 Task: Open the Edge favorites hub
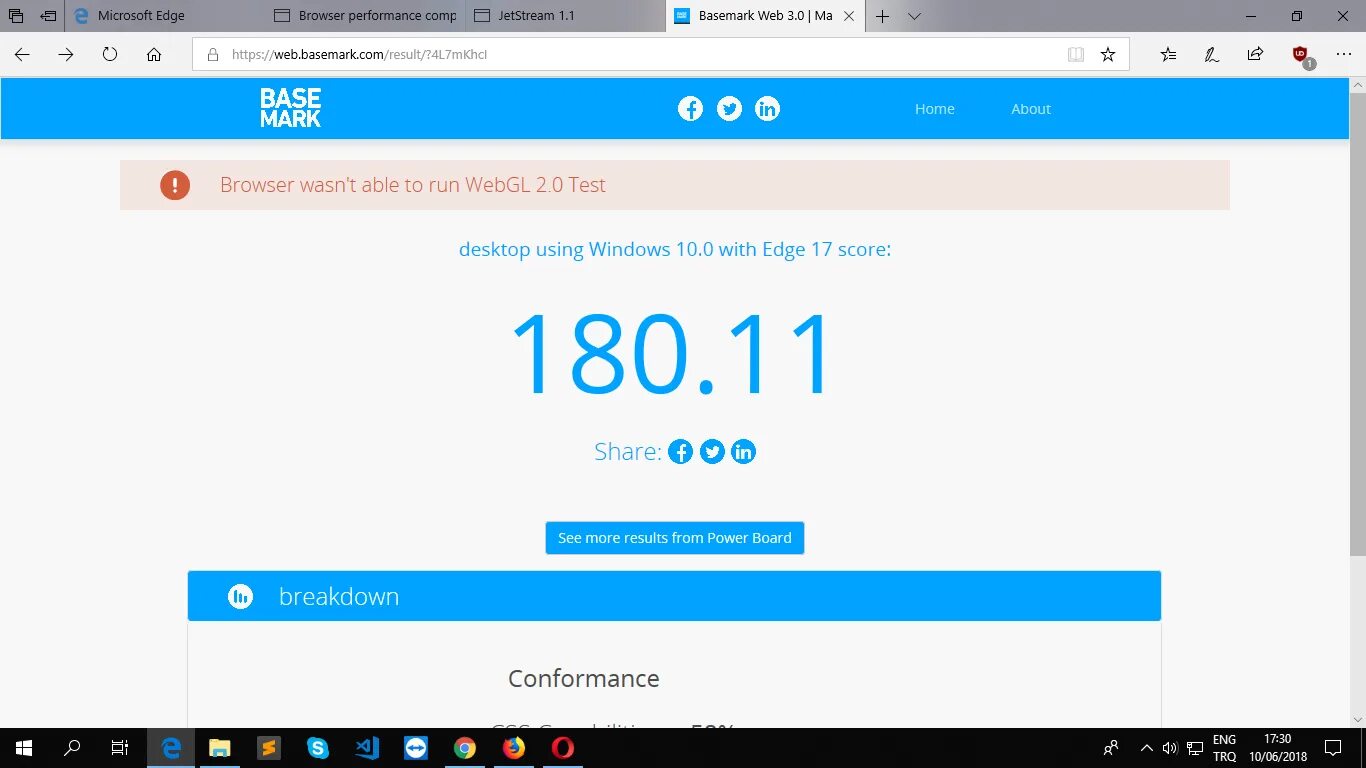pyautogui.click(x=1168, y=55)
